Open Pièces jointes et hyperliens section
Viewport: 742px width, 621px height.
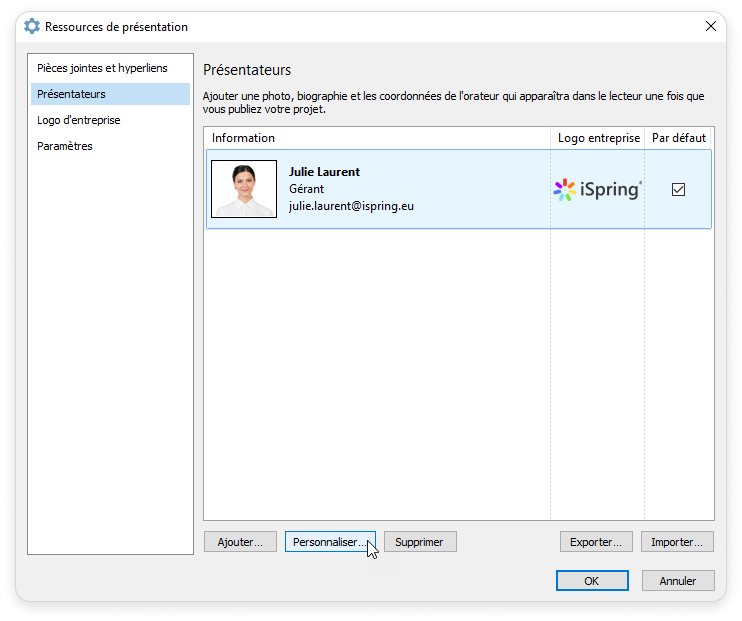coord(102,68)
